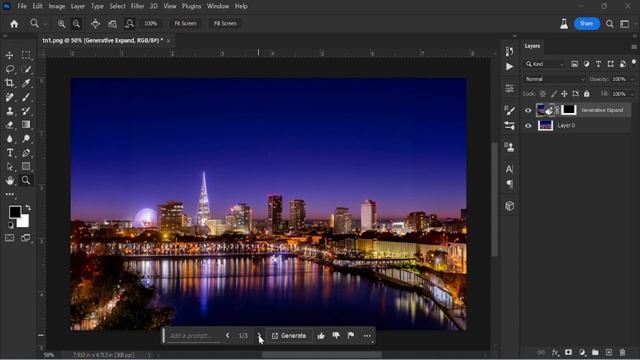Toggle adjustment layer filter
The width and height of the screenshot is (640, 360).
pos(587,64)
